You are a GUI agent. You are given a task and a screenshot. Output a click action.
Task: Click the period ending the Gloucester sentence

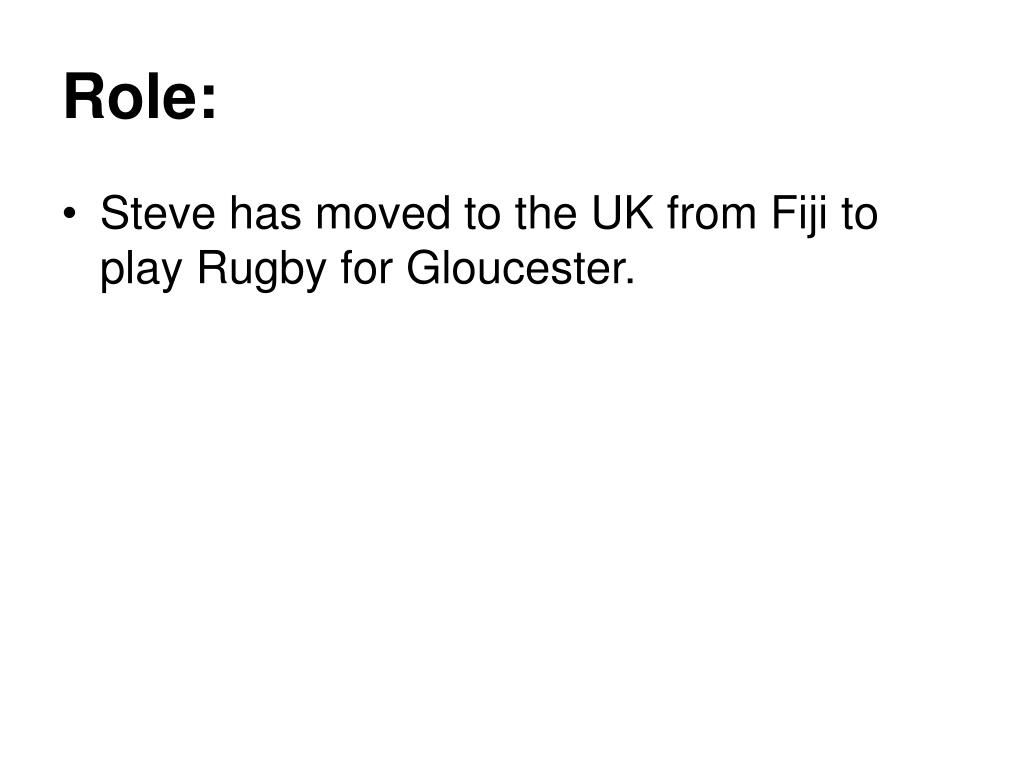coord(630,281)
